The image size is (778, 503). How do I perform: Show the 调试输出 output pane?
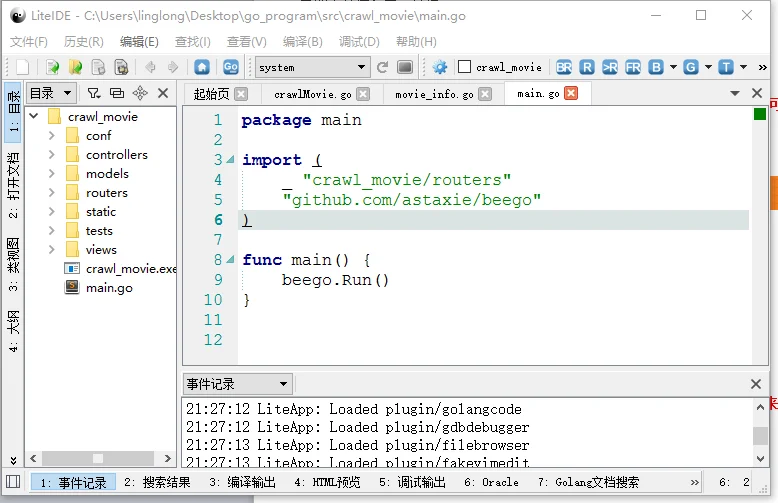(x=412, y=482)
